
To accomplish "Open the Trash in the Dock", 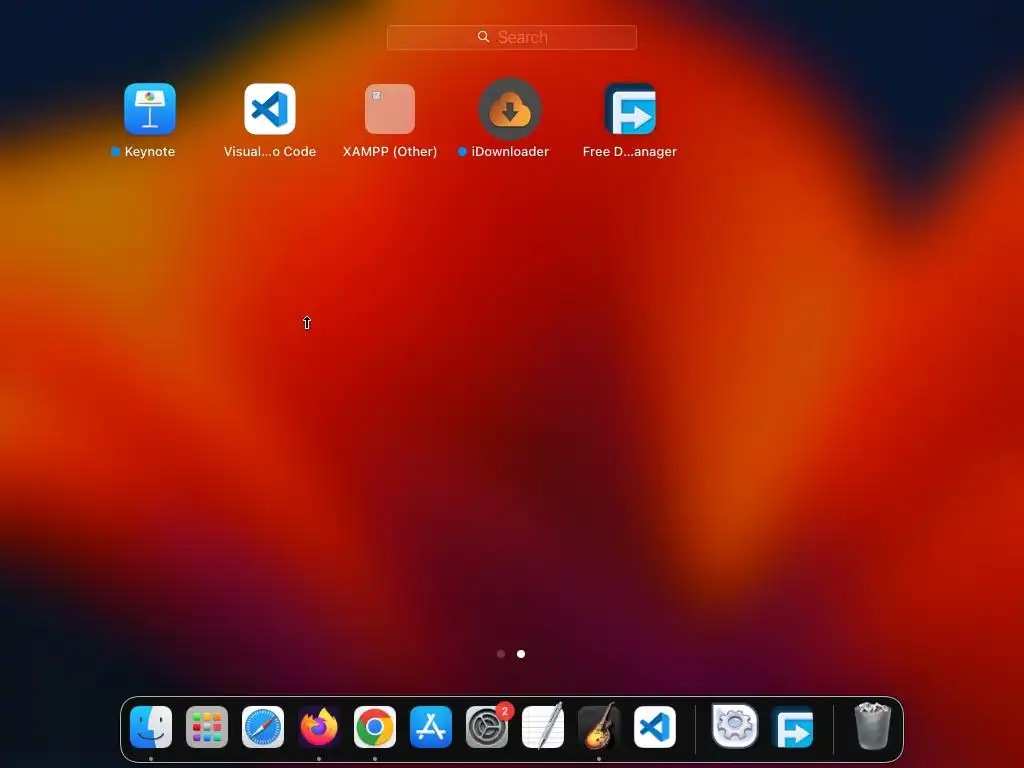I will pyautogui.click(x=872, y=726).
